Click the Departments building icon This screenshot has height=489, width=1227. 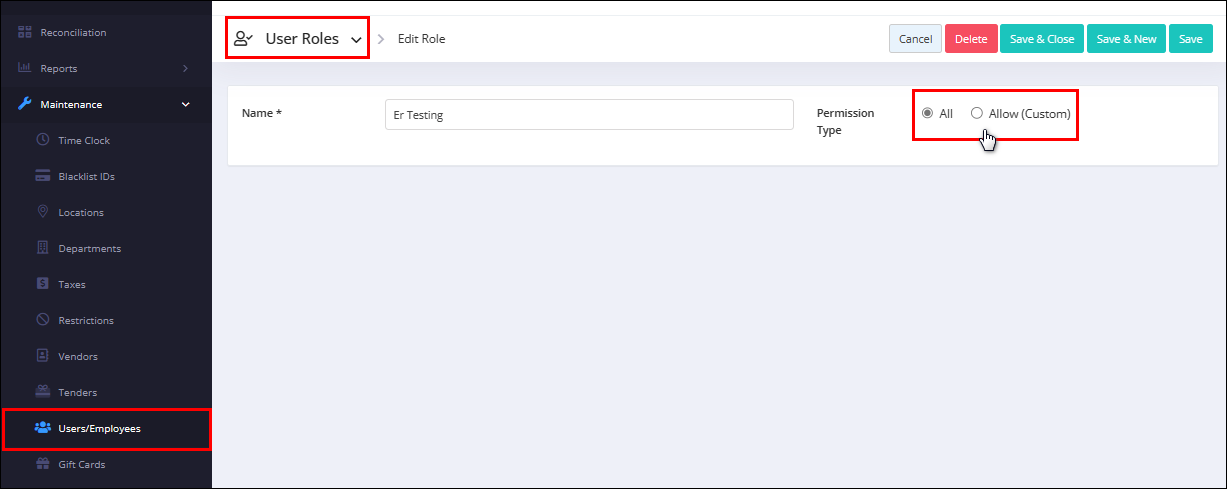tap(43, 248)
